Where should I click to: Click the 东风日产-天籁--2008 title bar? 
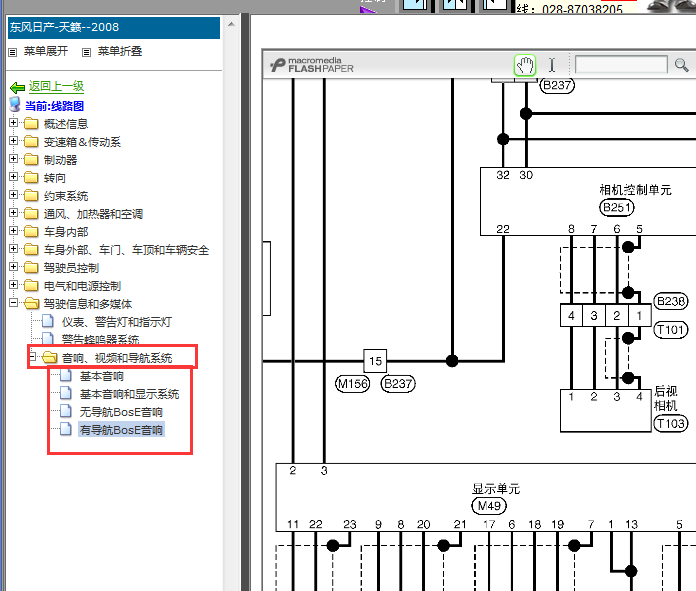click(x=114, y=28)
